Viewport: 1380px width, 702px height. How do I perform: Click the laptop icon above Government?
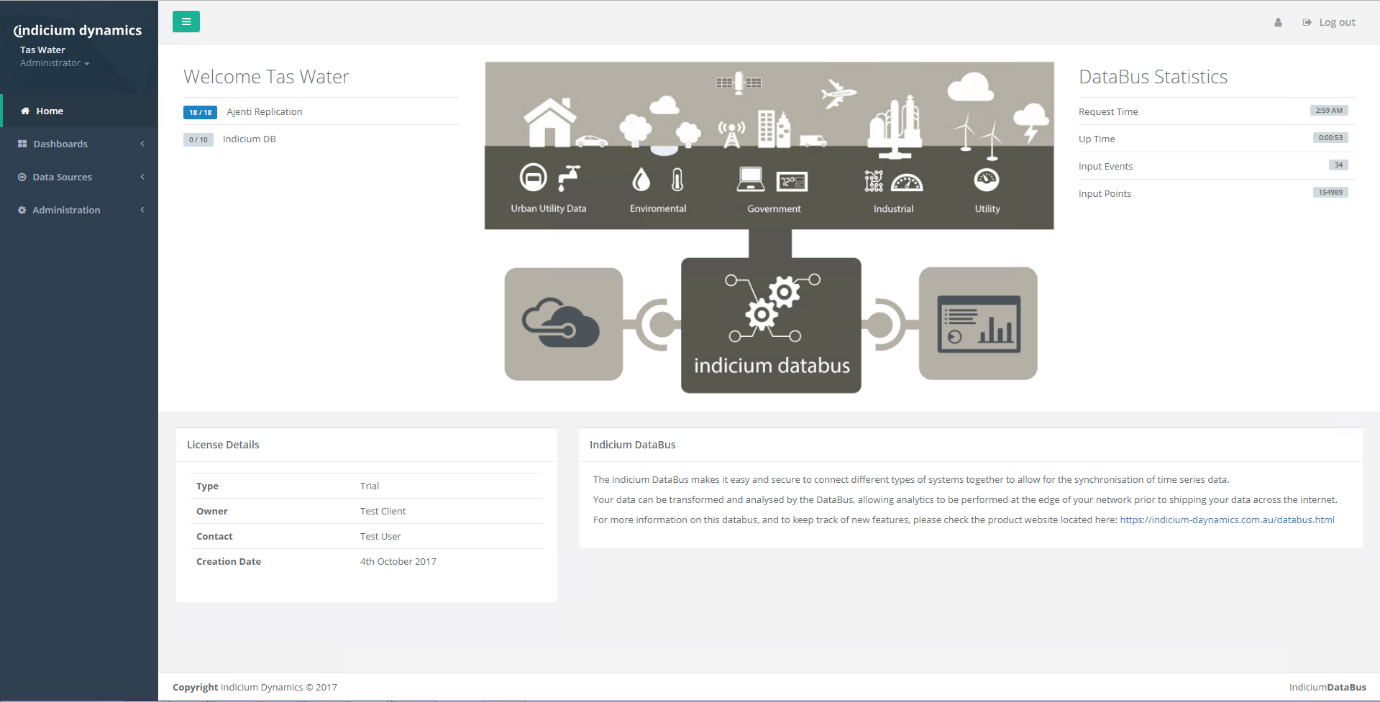(751, 180)
